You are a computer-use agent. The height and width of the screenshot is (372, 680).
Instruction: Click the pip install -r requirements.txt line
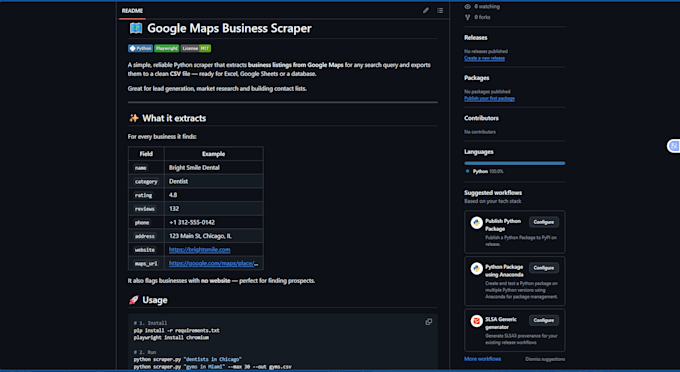(x=177, y=330)
